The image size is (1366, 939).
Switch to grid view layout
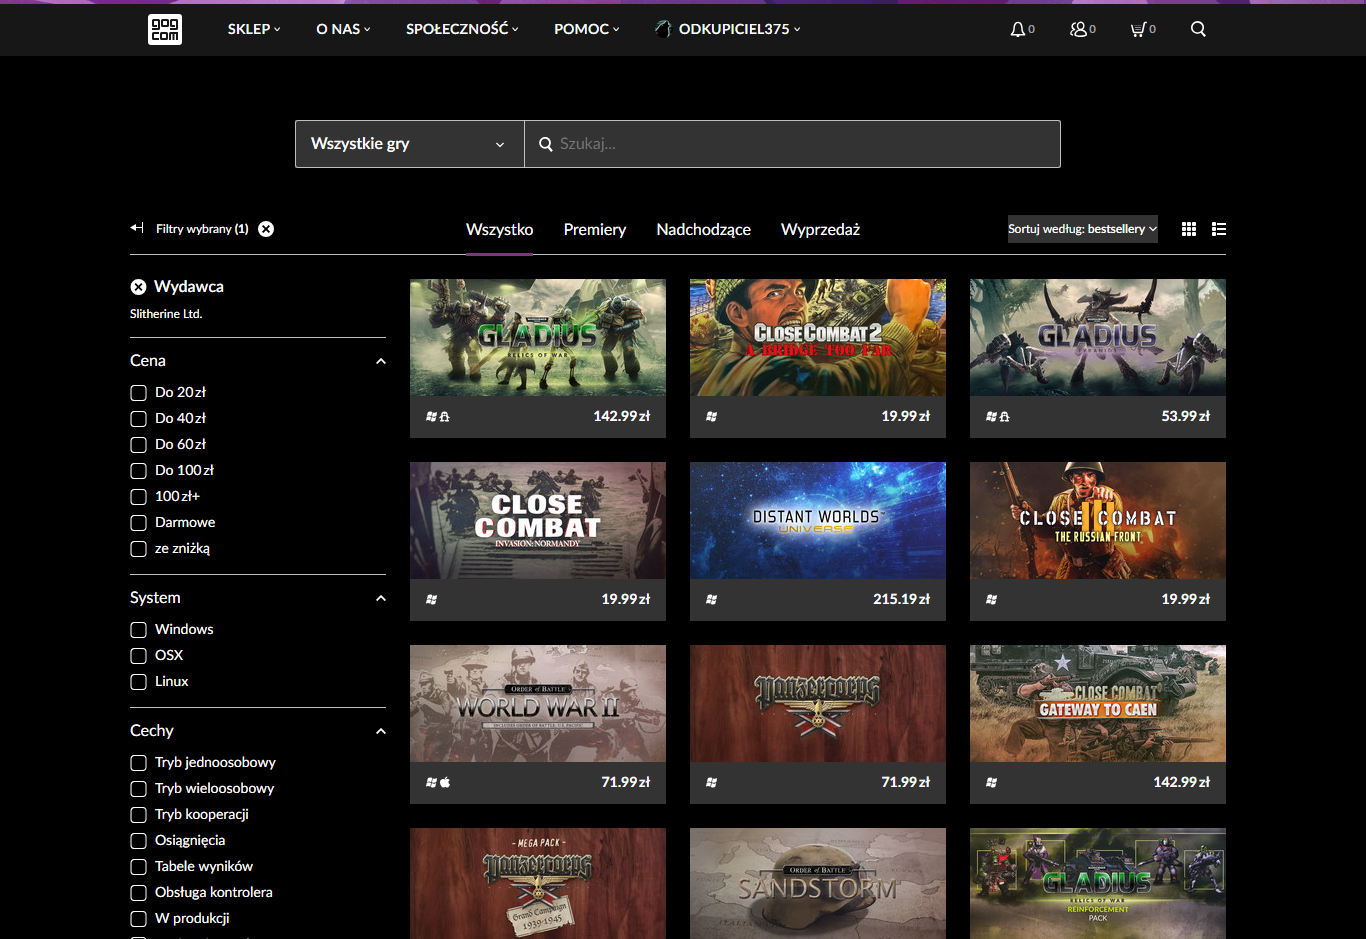coord(1189,229)
